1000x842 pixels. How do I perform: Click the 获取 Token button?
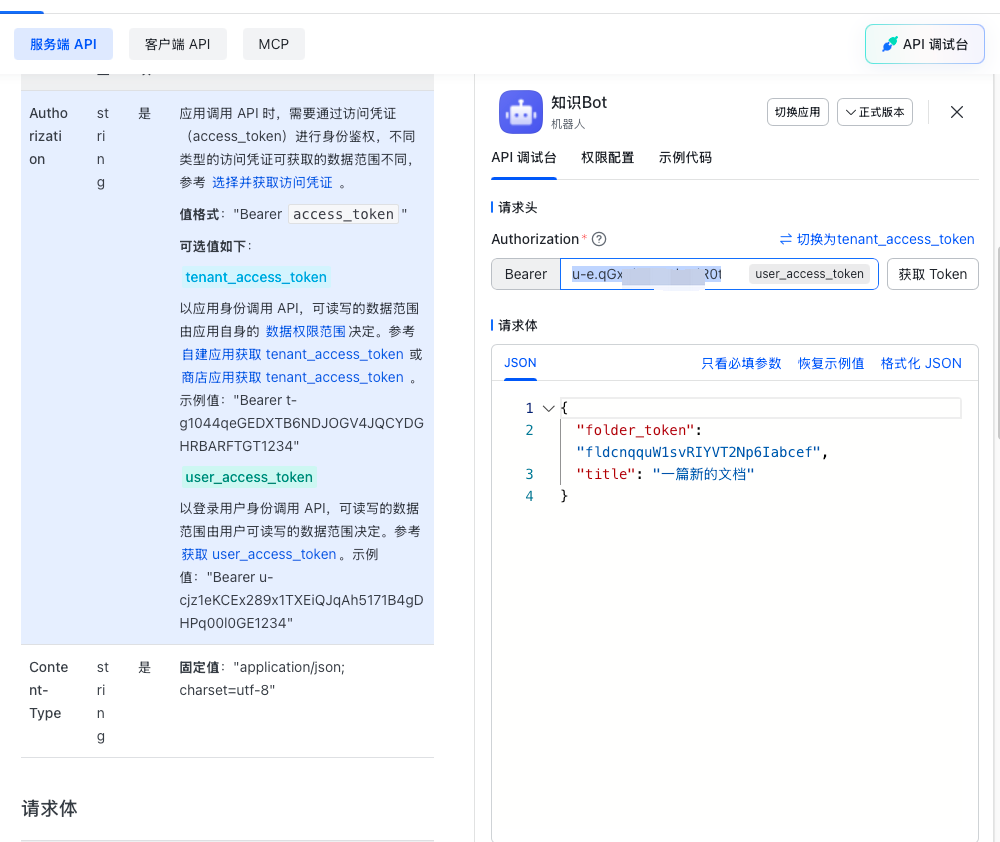(x=932, y=273)
